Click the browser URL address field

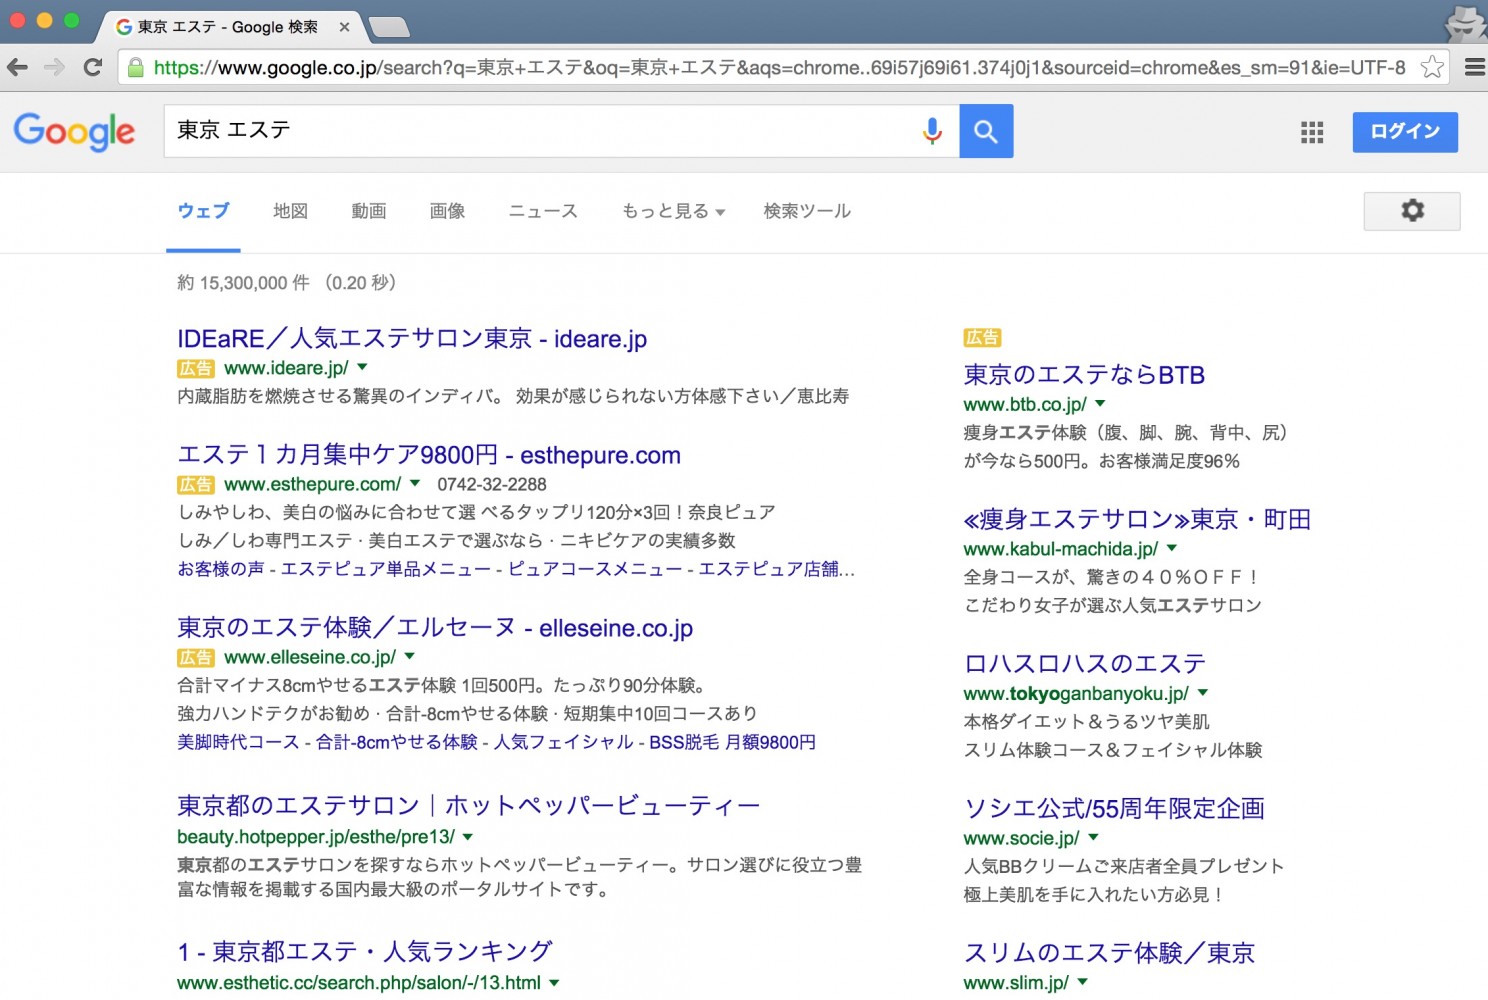[779, 67]
